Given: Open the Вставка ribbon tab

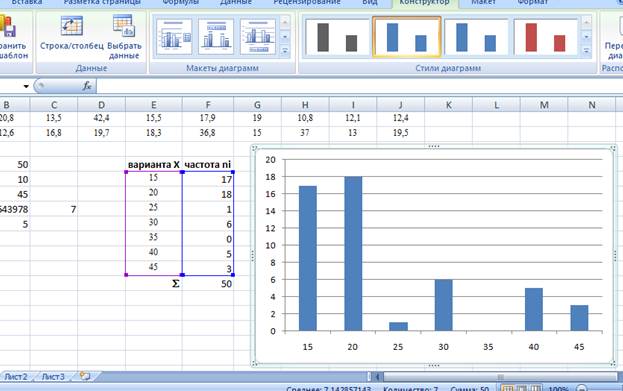Looking at the screenshot, I should pyautogui.click(x=27, y=2).
